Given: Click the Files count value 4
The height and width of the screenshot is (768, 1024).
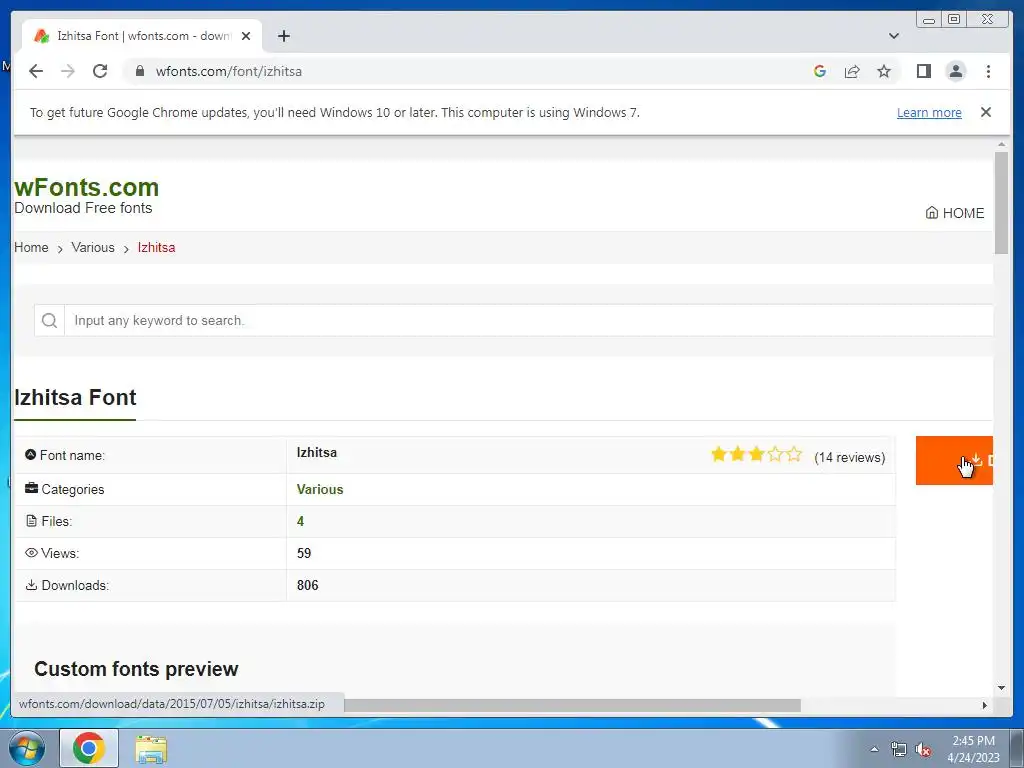Looking at the screenshot, I should [300, 521].
